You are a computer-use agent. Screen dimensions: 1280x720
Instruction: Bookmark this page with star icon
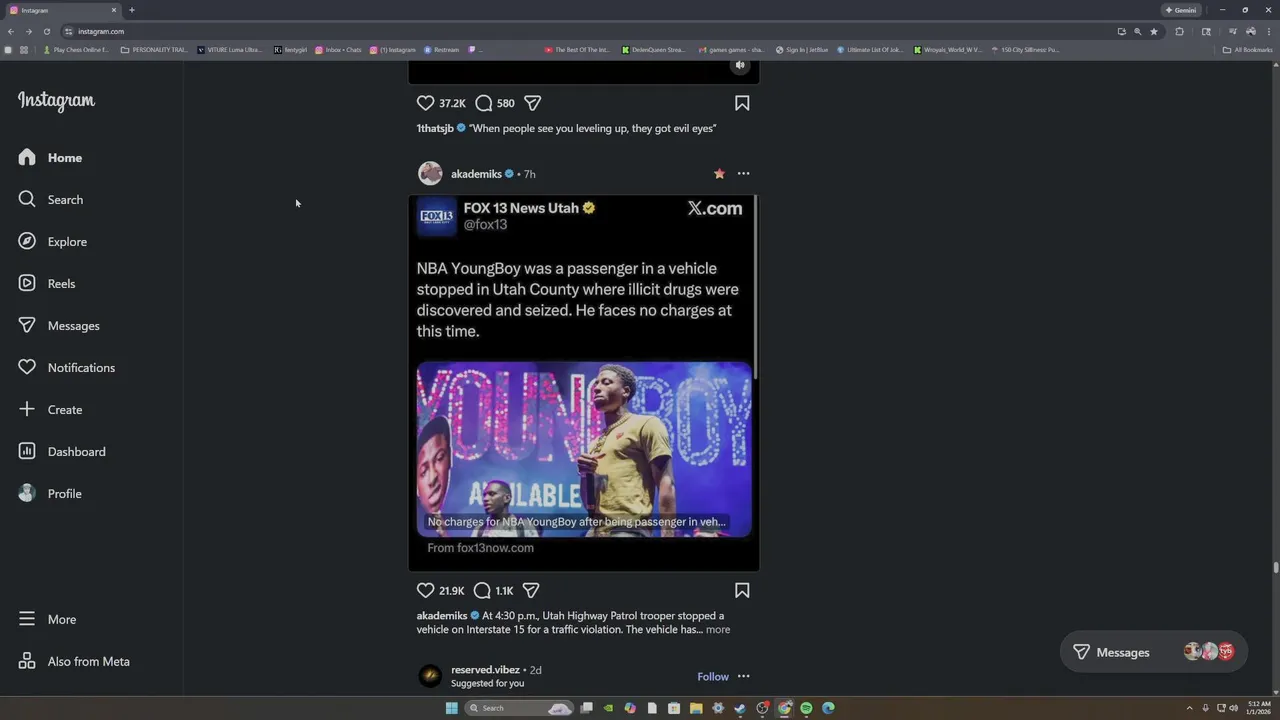[1154, 31]
